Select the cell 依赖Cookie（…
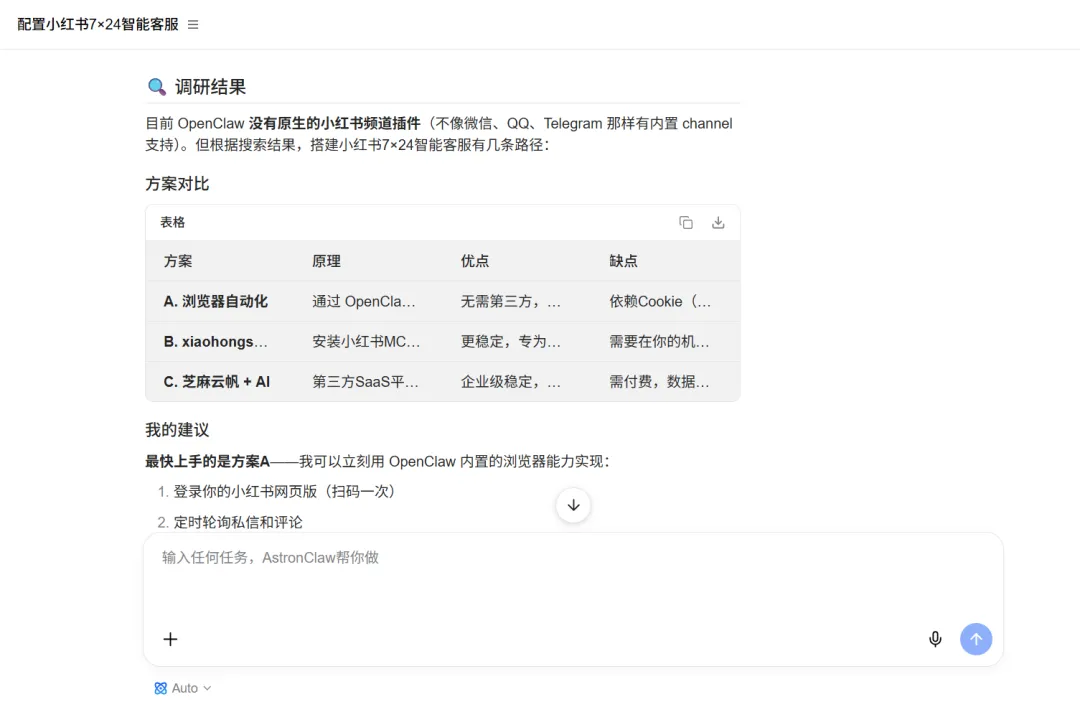Viewport: 1080px width, 707px height. coord(660,301)
